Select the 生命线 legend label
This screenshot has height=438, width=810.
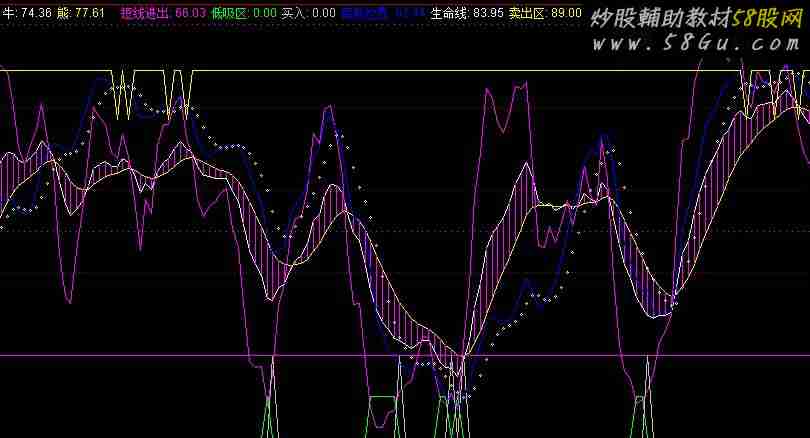(449, 13)
